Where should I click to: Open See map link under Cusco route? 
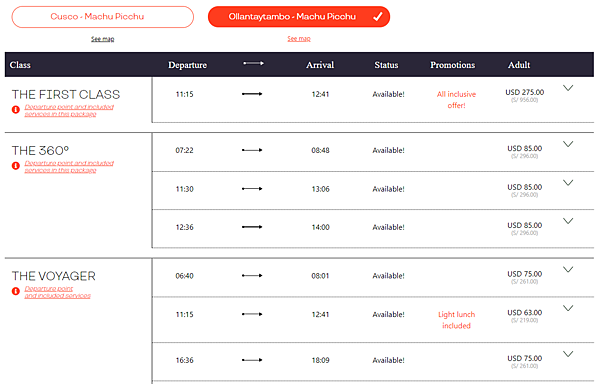pos(103,39)
